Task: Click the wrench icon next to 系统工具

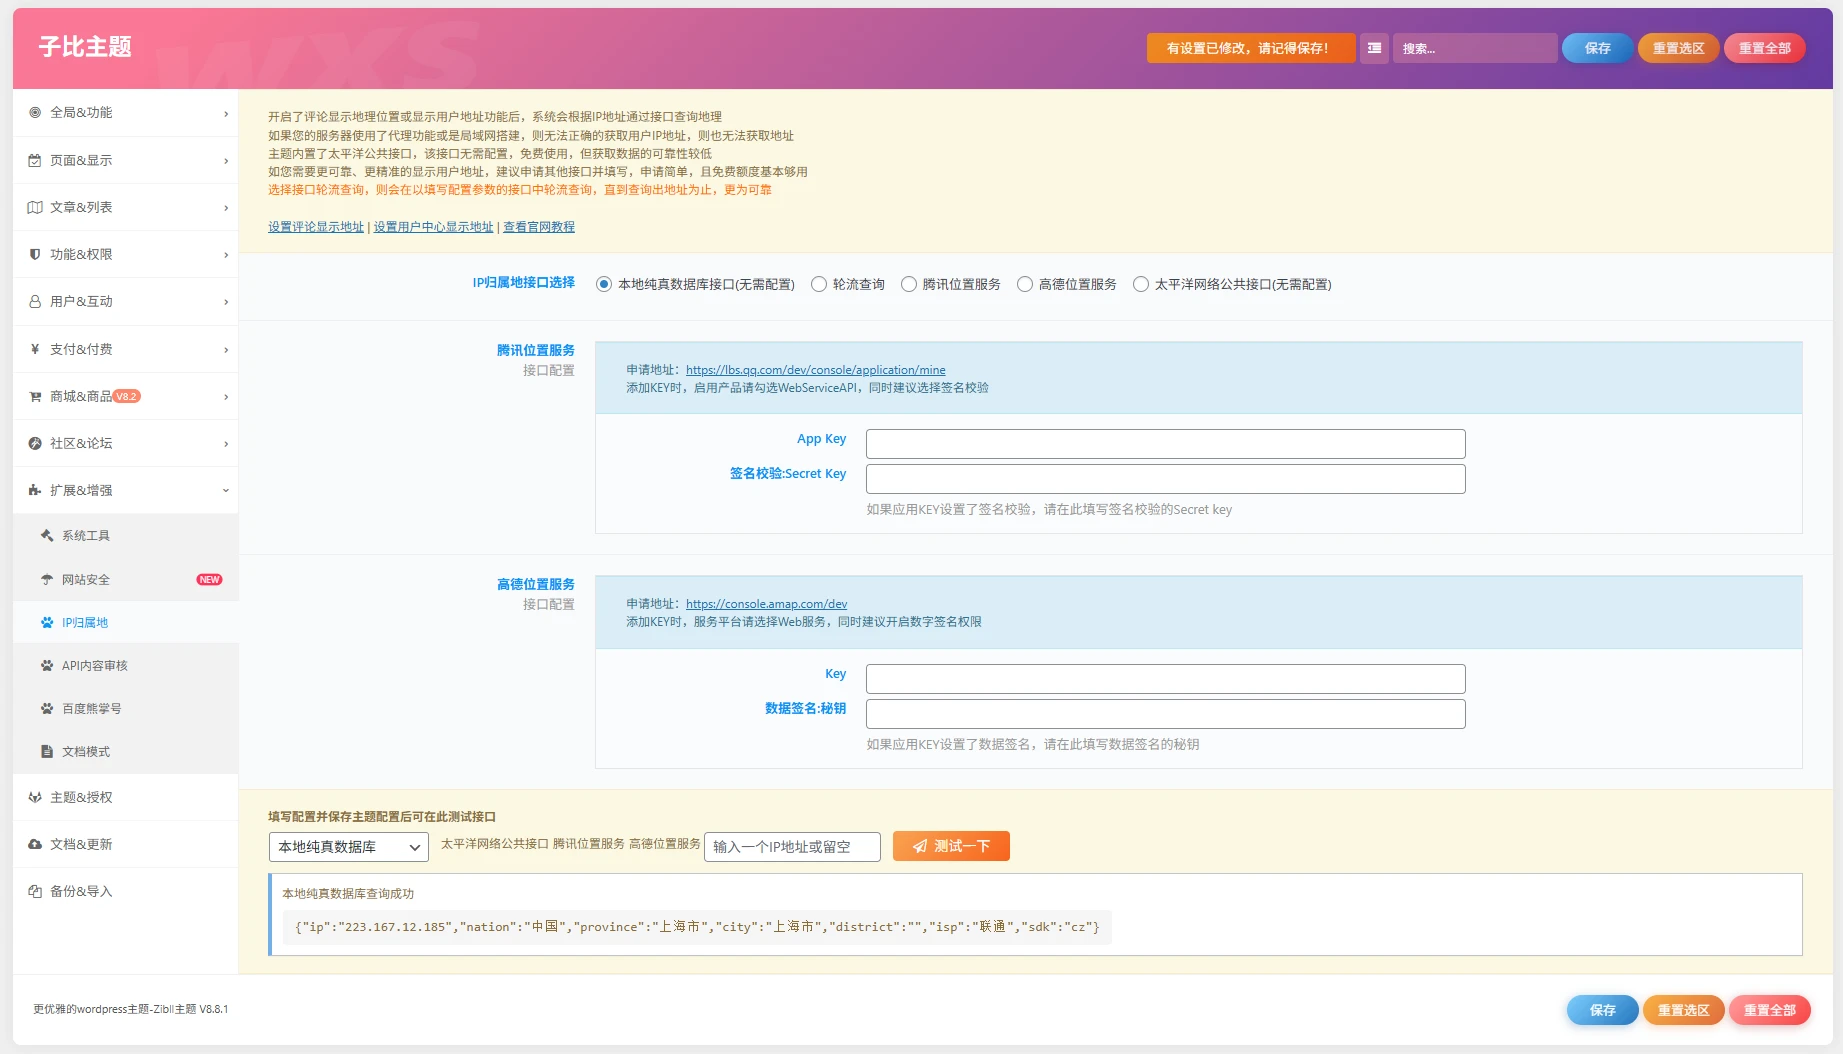Action: point(47,536)
